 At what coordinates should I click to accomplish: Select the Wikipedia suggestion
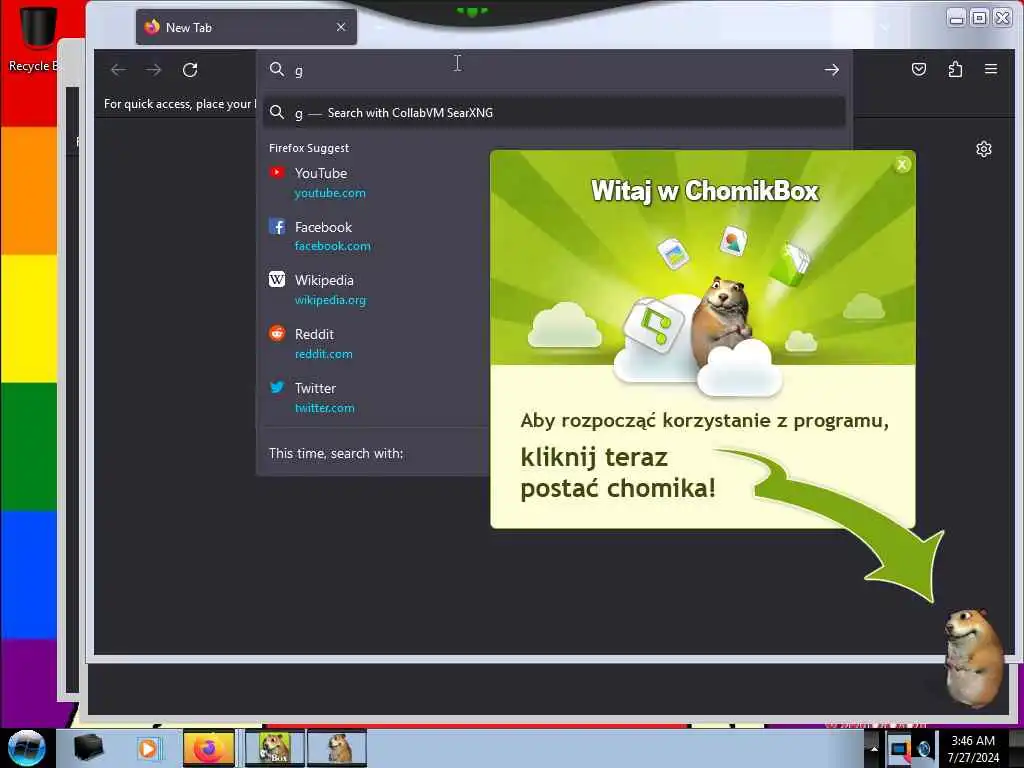[376, 289]
